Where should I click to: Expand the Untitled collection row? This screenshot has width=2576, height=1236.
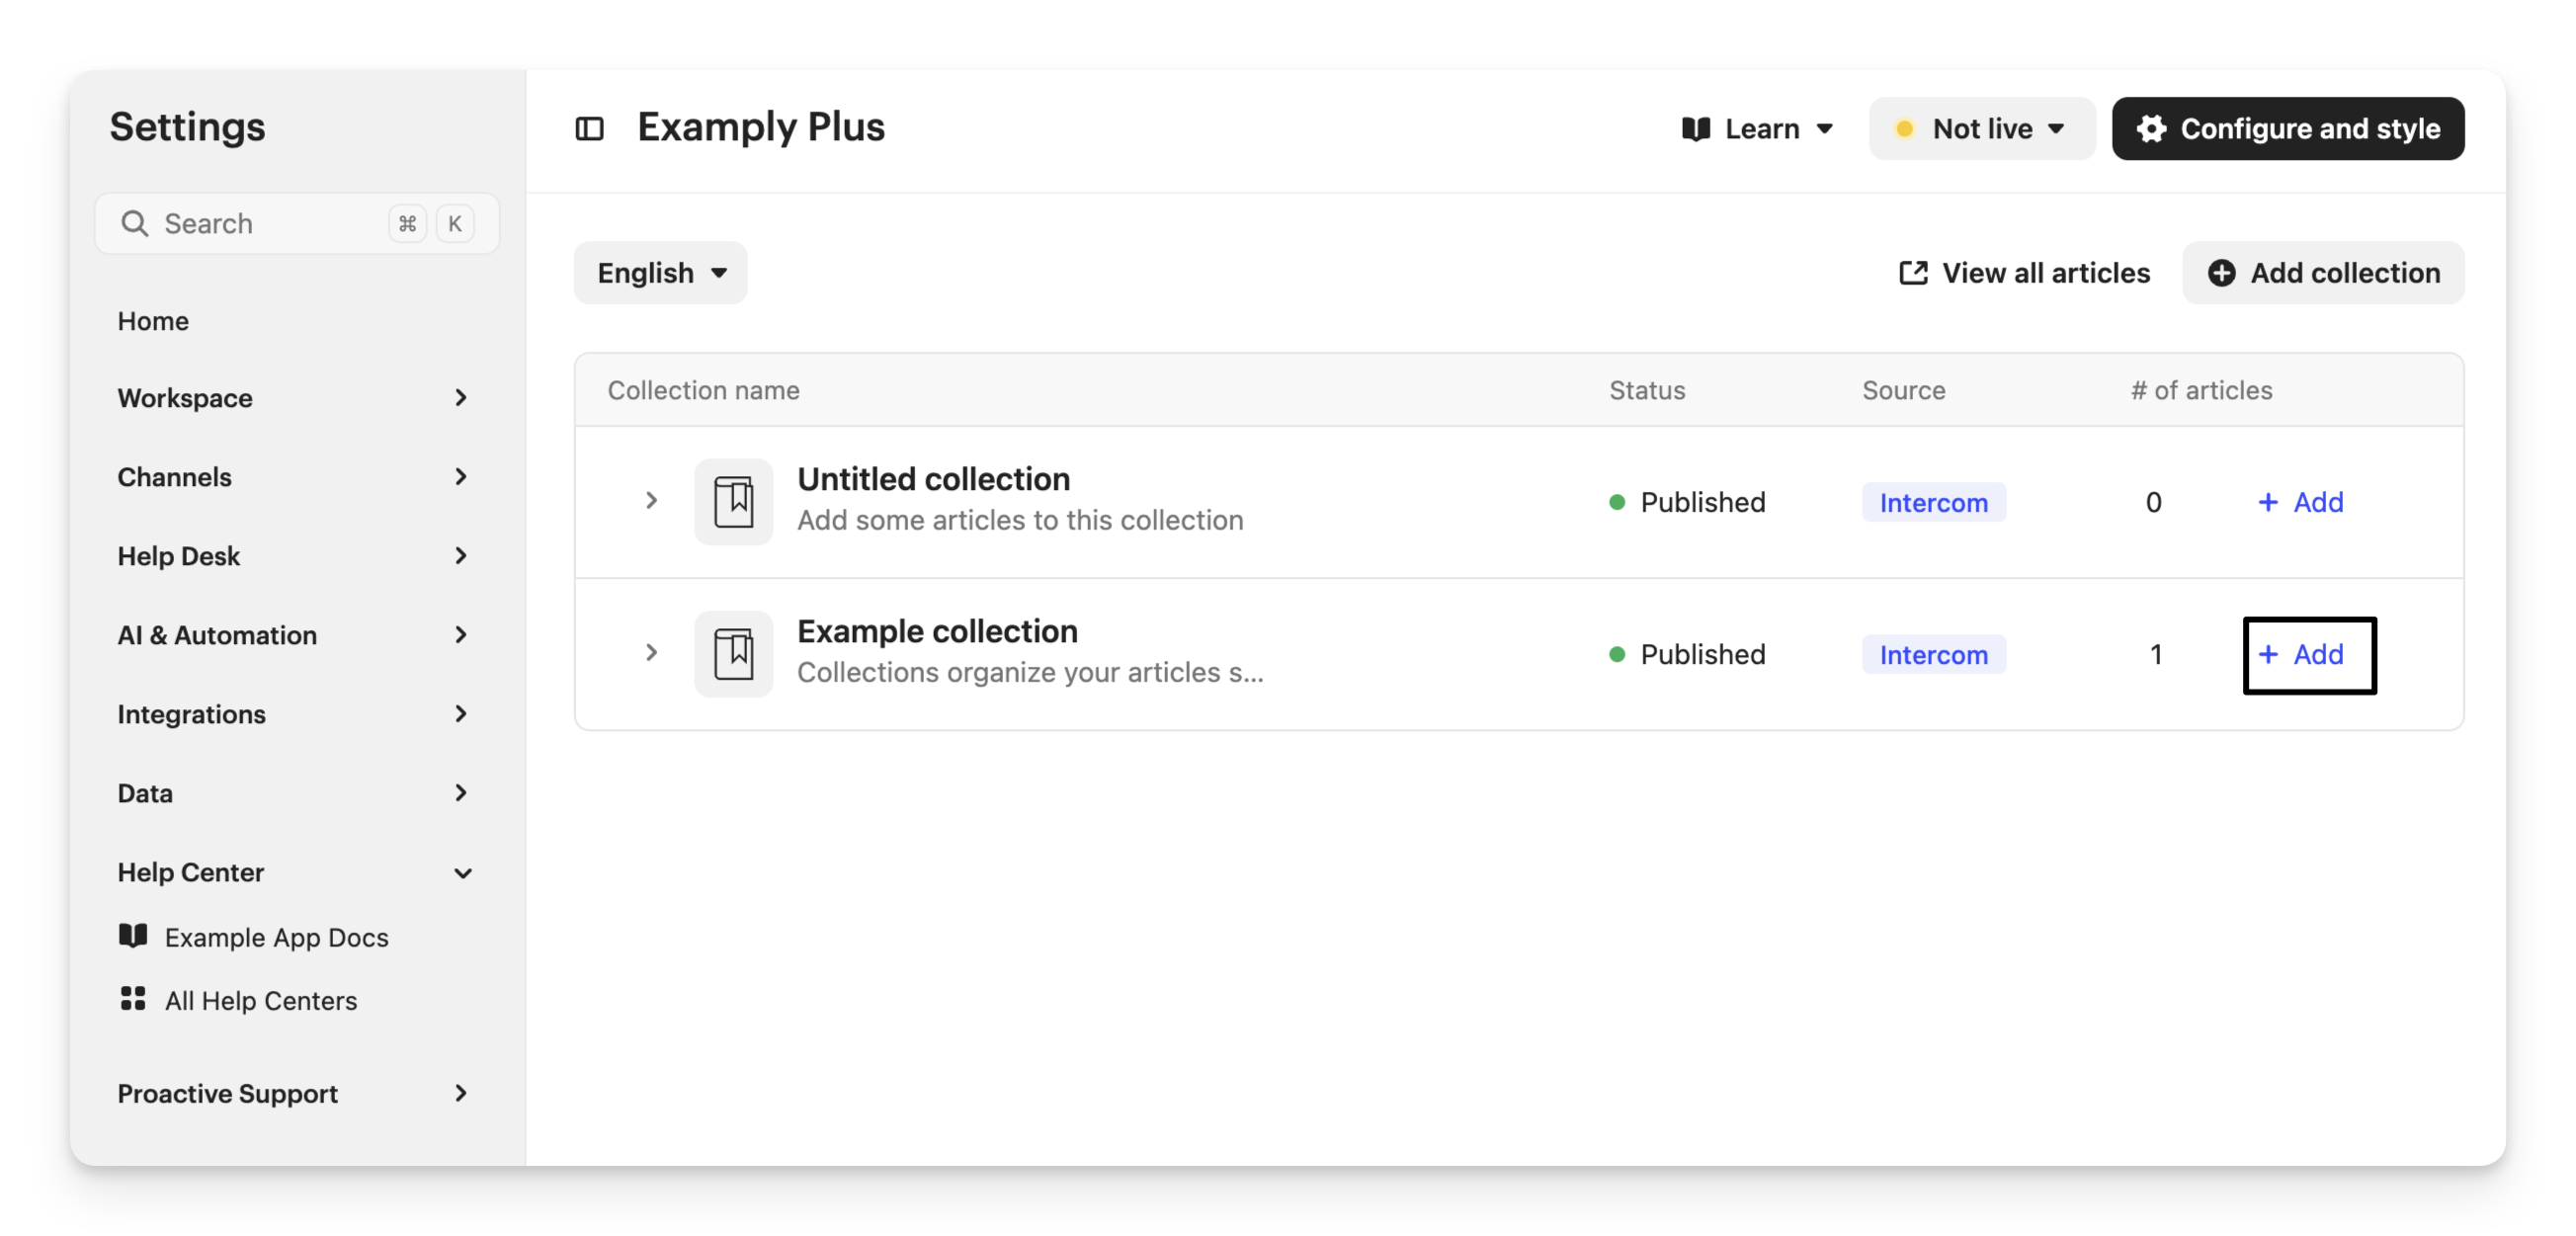pos(651,500)
